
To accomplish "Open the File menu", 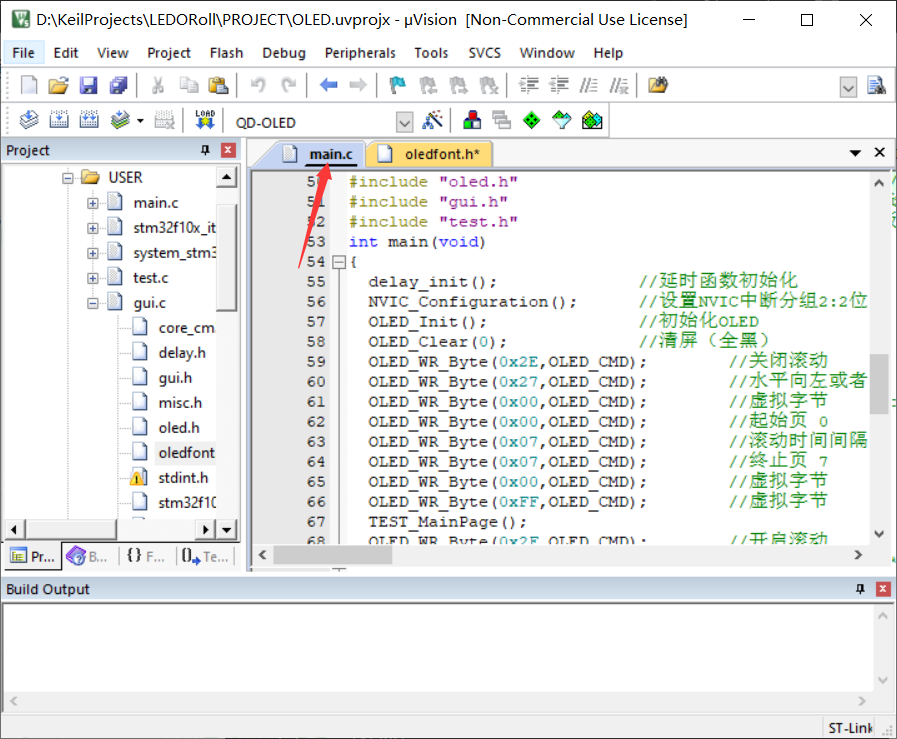I will 23,53.
